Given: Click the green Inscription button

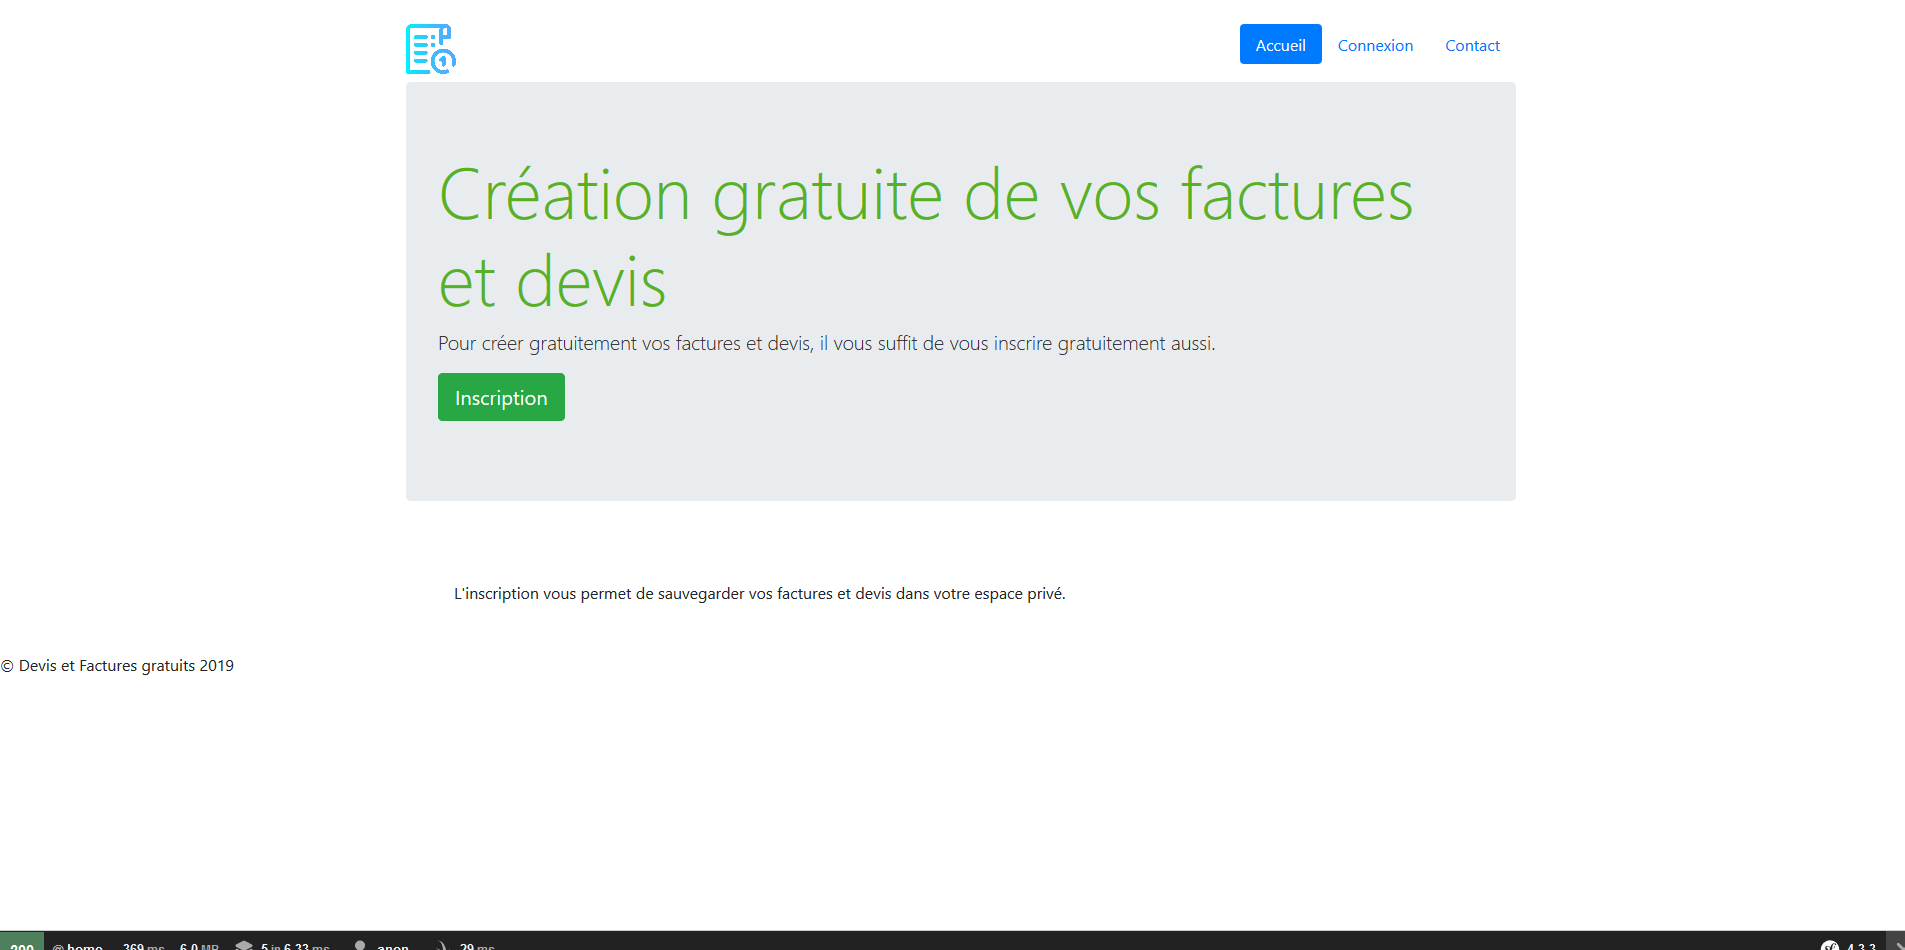Looking at the screenshot, I should pos(501,397).
